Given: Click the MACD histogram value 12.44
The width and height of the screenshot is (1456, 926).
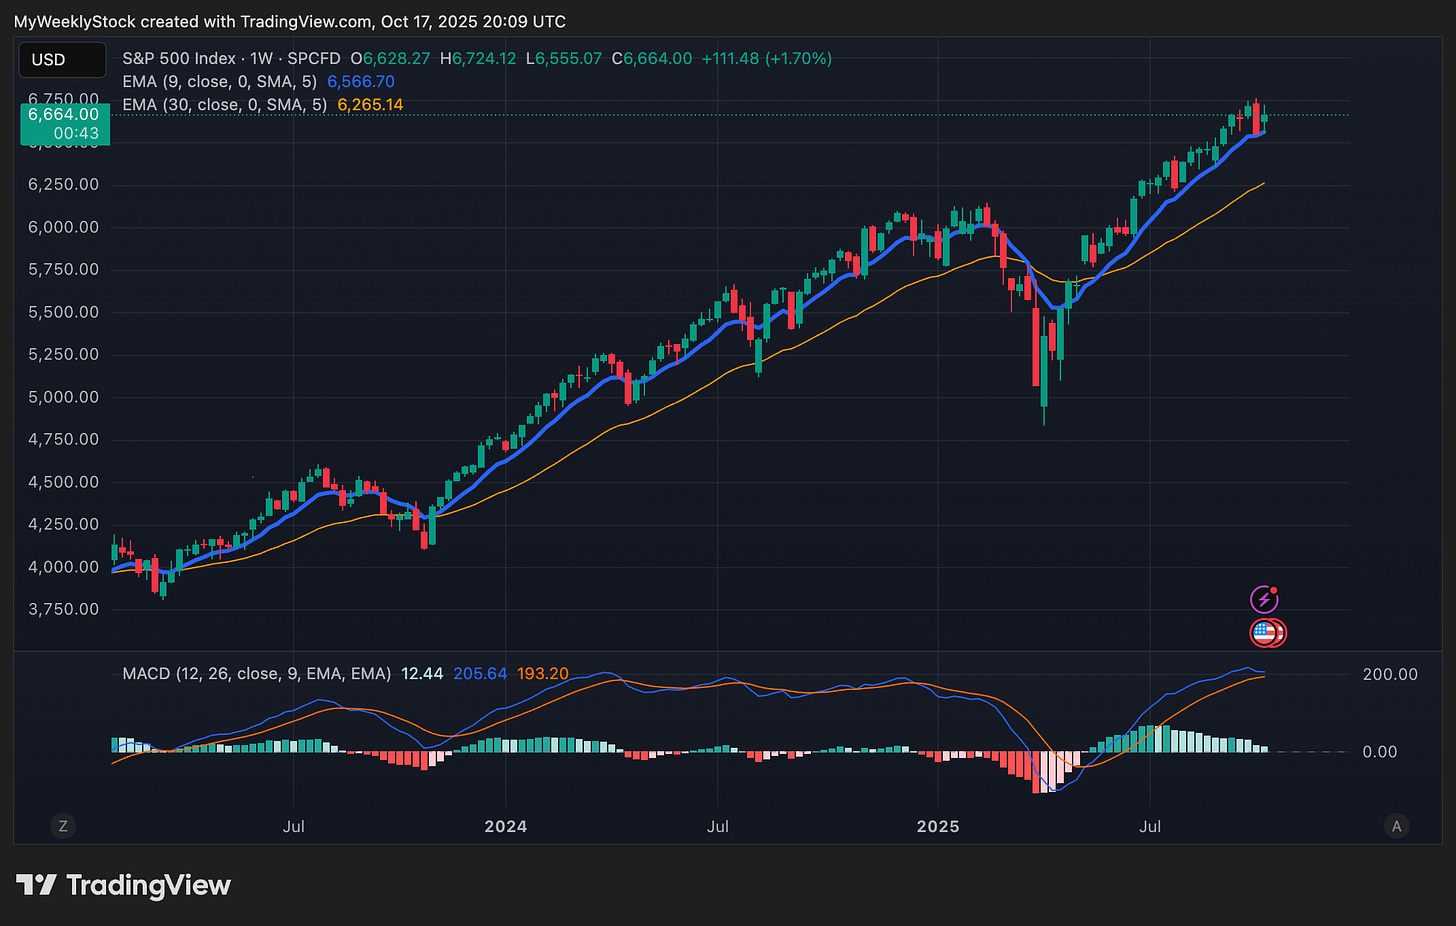Looking at the screenshot, I should [x=422, y=674].
